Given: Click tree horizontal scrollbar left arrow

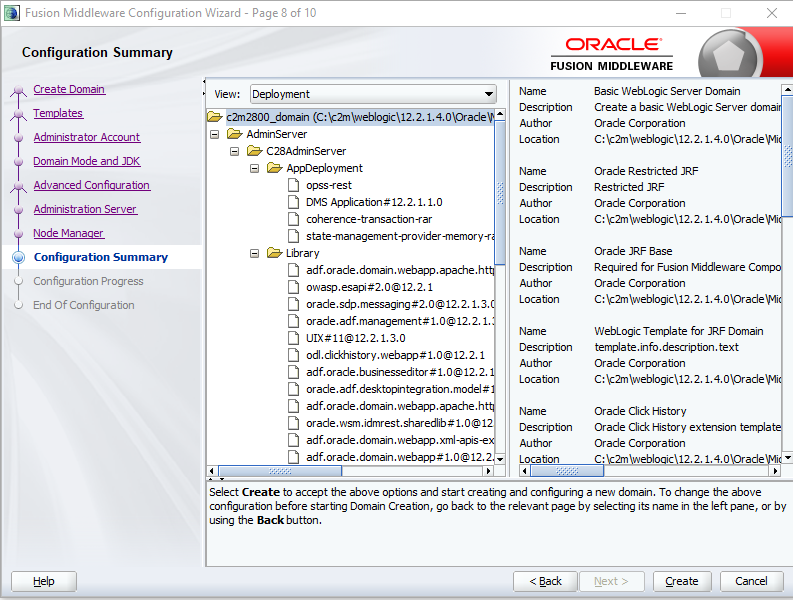Looking at the screenshot, I should (x=211, y=471).
